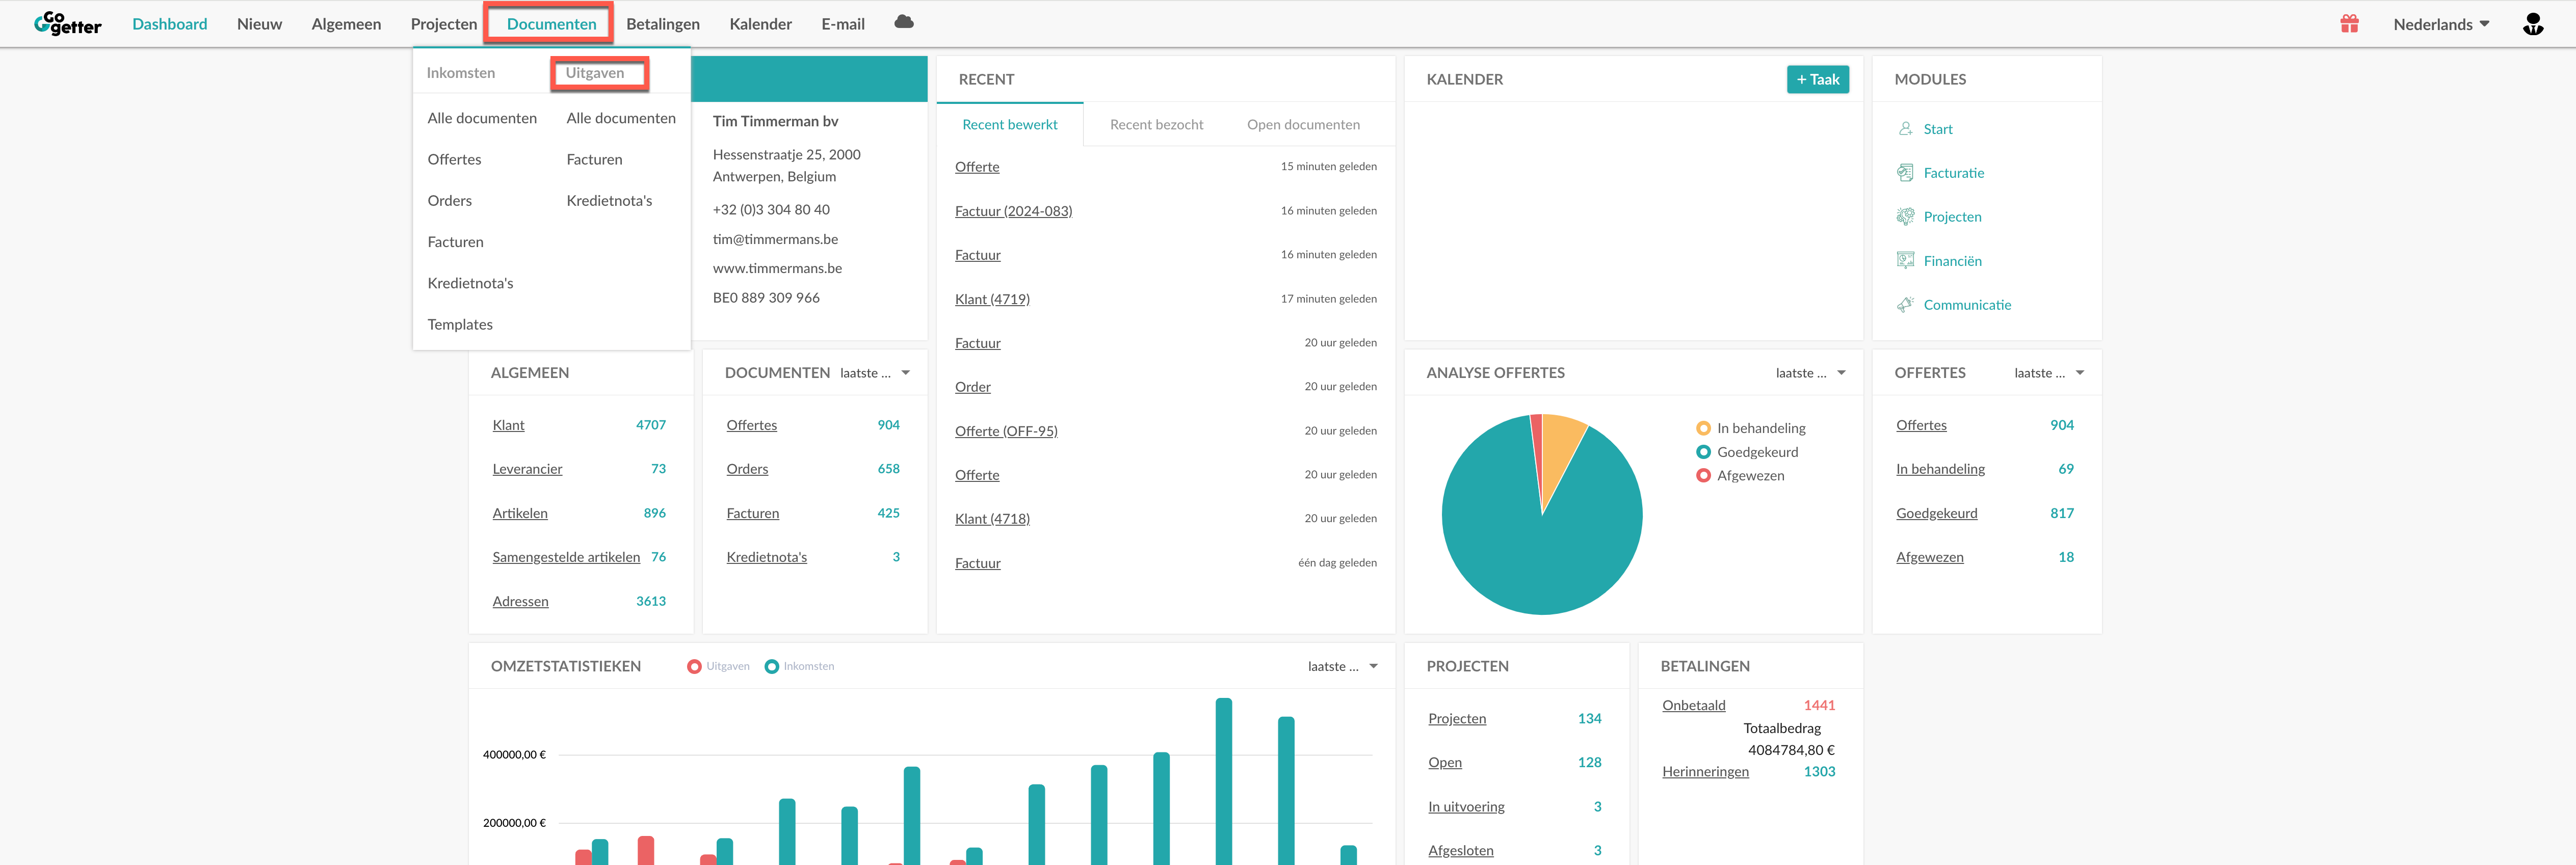Open the Order recent link
The height and width of the screenshot is (865, 2576).
tap(972, 387)
